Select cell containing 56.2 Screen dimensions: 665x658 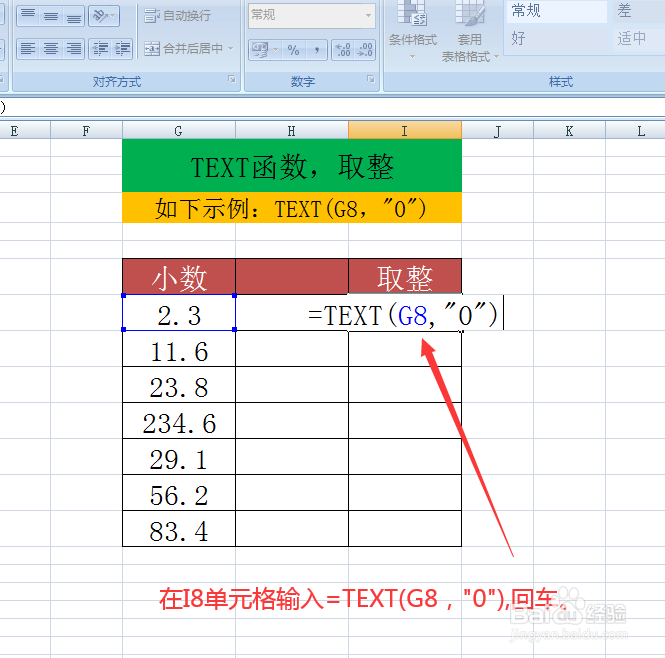tap(179, 493)
